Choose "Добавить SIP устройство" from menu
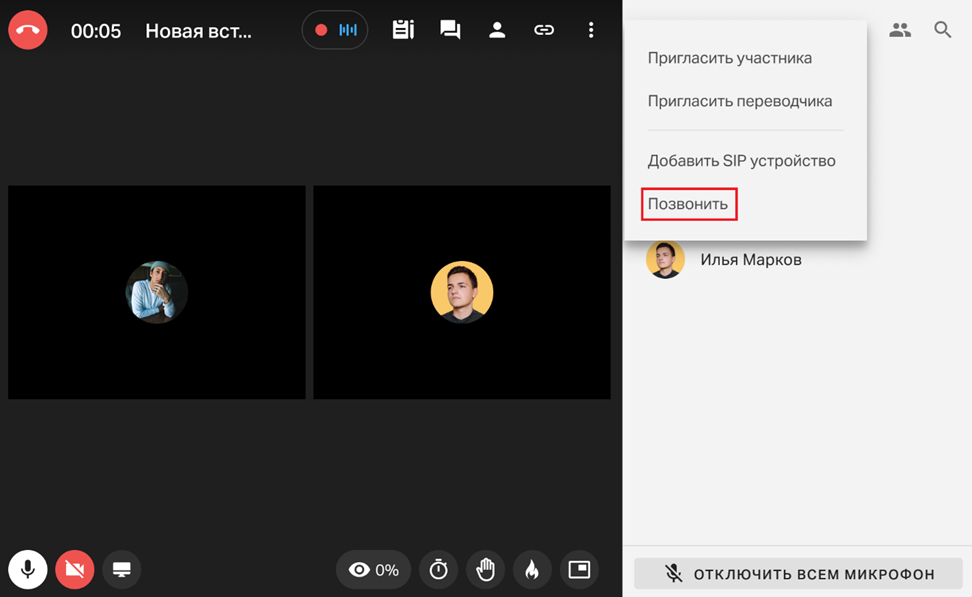Screen dimensions: 972x597 click(x=741, y=161)
